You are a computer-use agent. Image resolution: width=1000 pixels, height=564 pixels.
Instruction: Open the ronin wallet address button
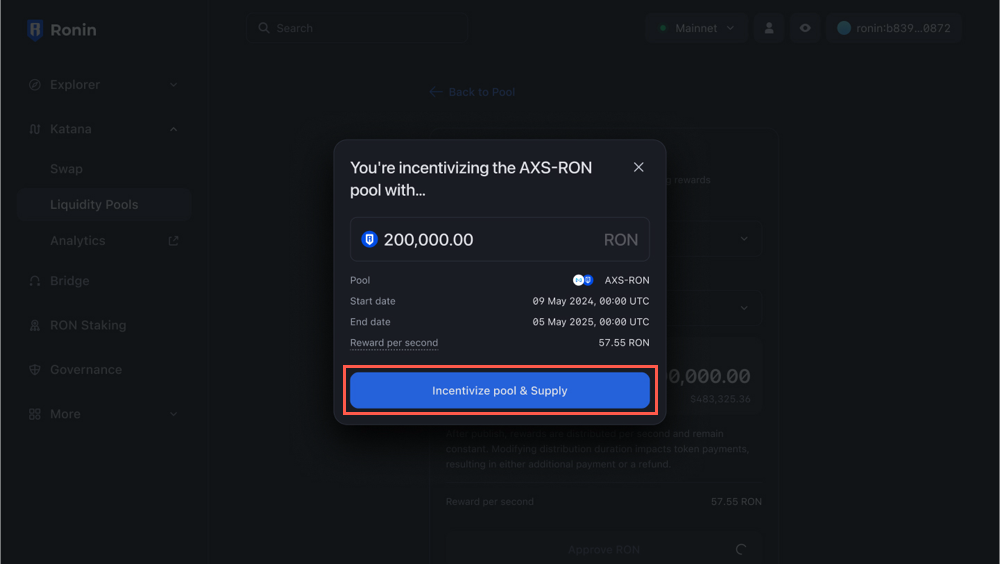(x=893, y=28)
